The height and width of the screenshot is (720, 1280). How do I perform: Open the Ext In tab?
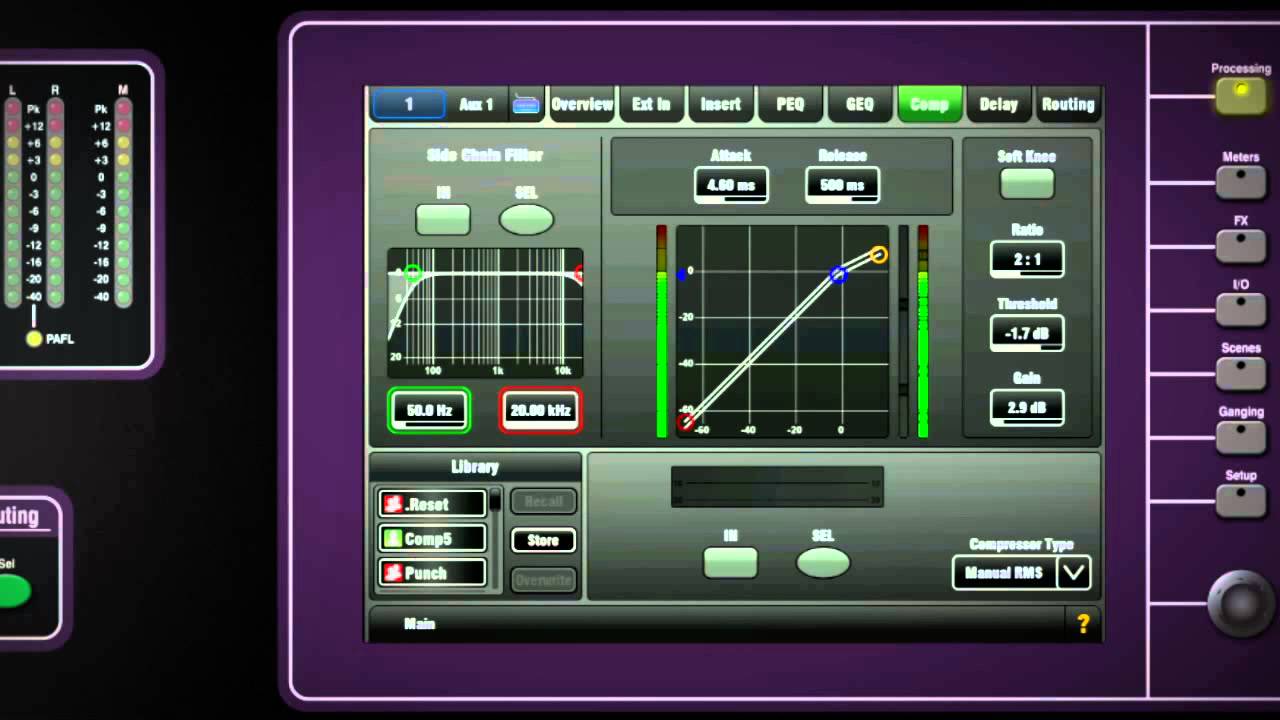point(651,104)
